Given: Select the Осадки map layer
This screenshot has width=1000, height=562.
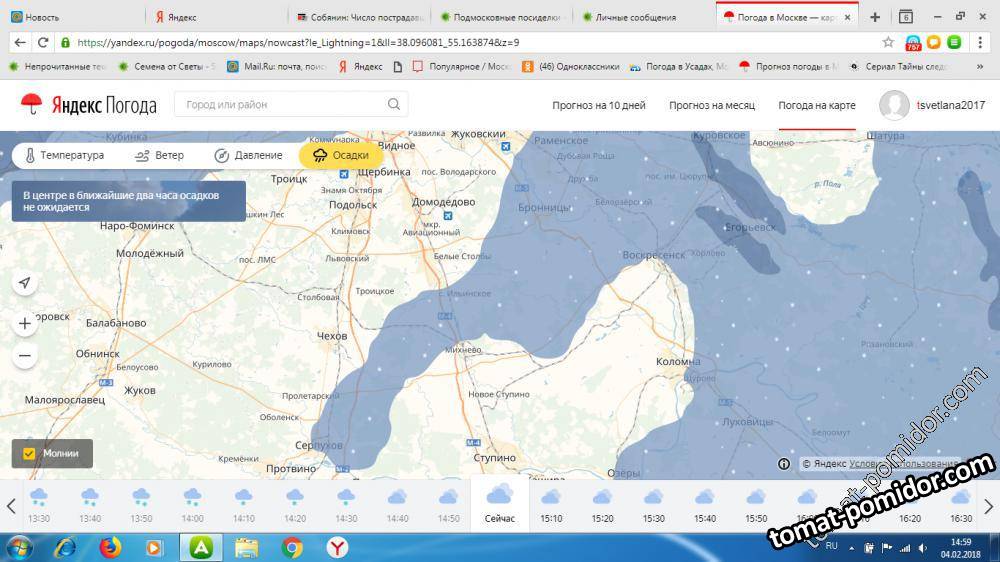Looking at the screenshot, I should 341,155.
